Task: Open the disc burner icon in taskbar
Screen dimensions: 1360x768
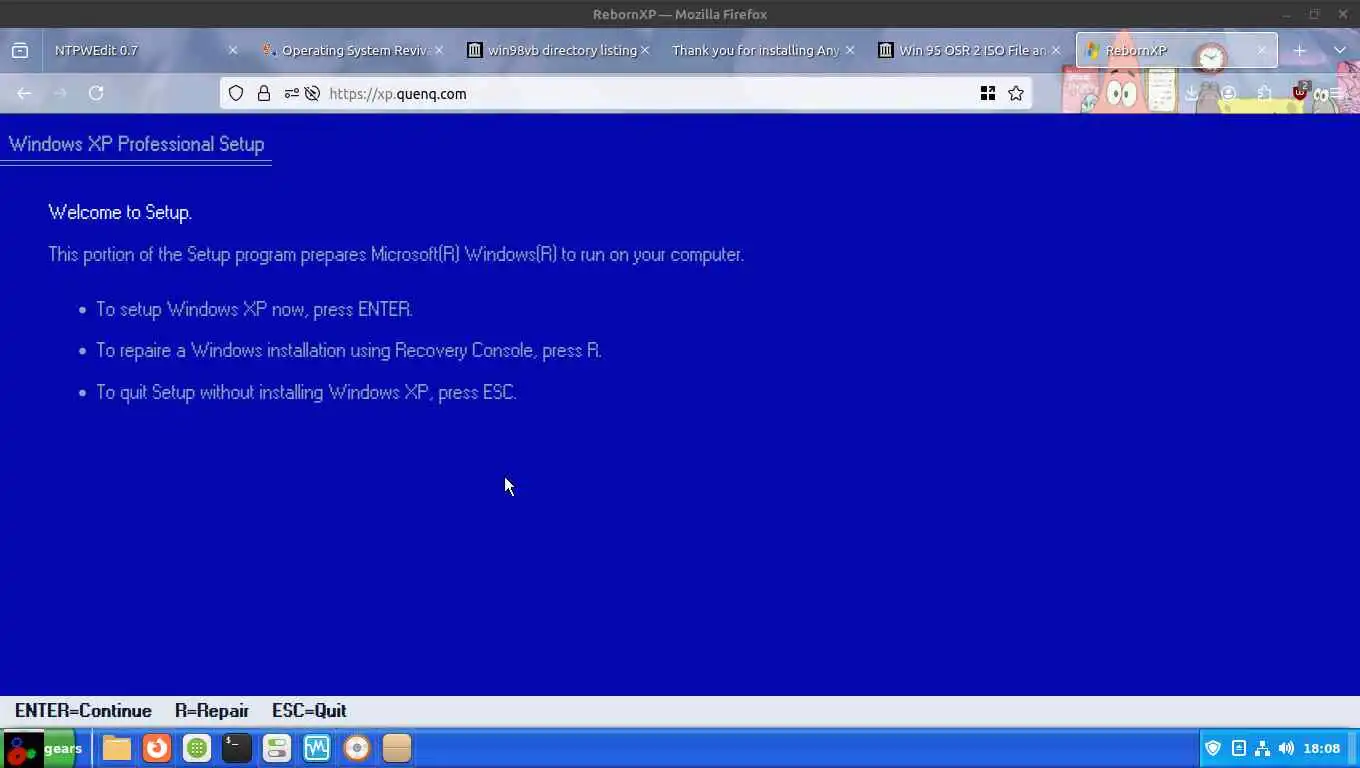Action: (x=357, y=748)
